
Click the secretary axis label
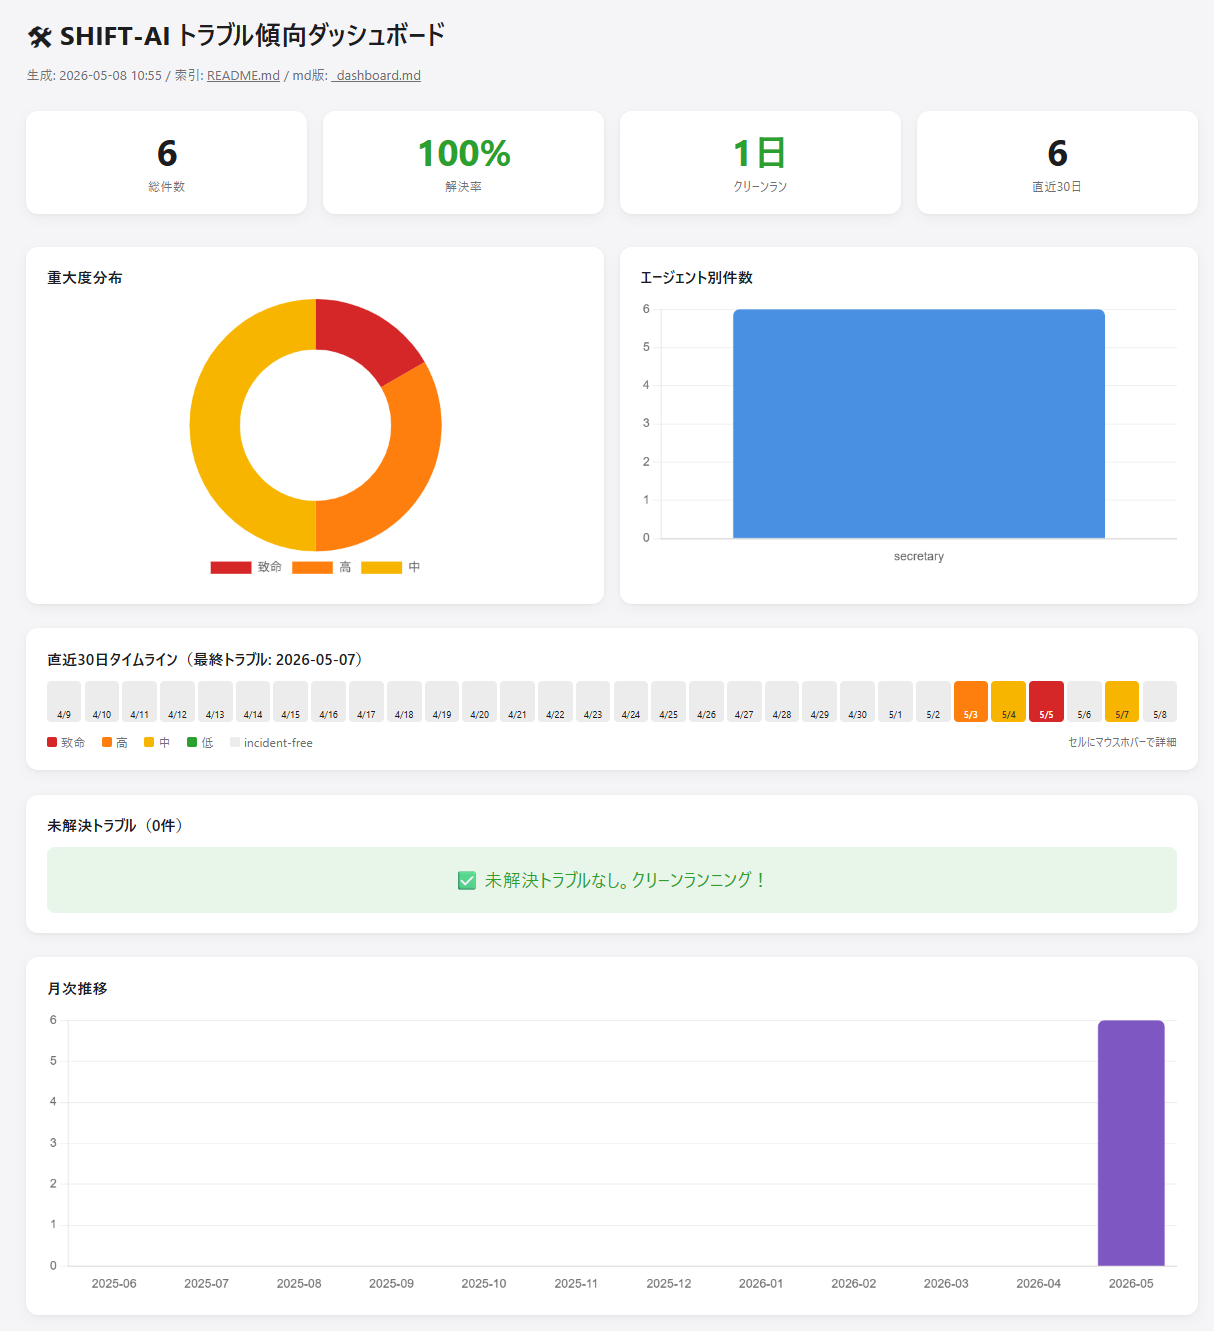point(919,557)
